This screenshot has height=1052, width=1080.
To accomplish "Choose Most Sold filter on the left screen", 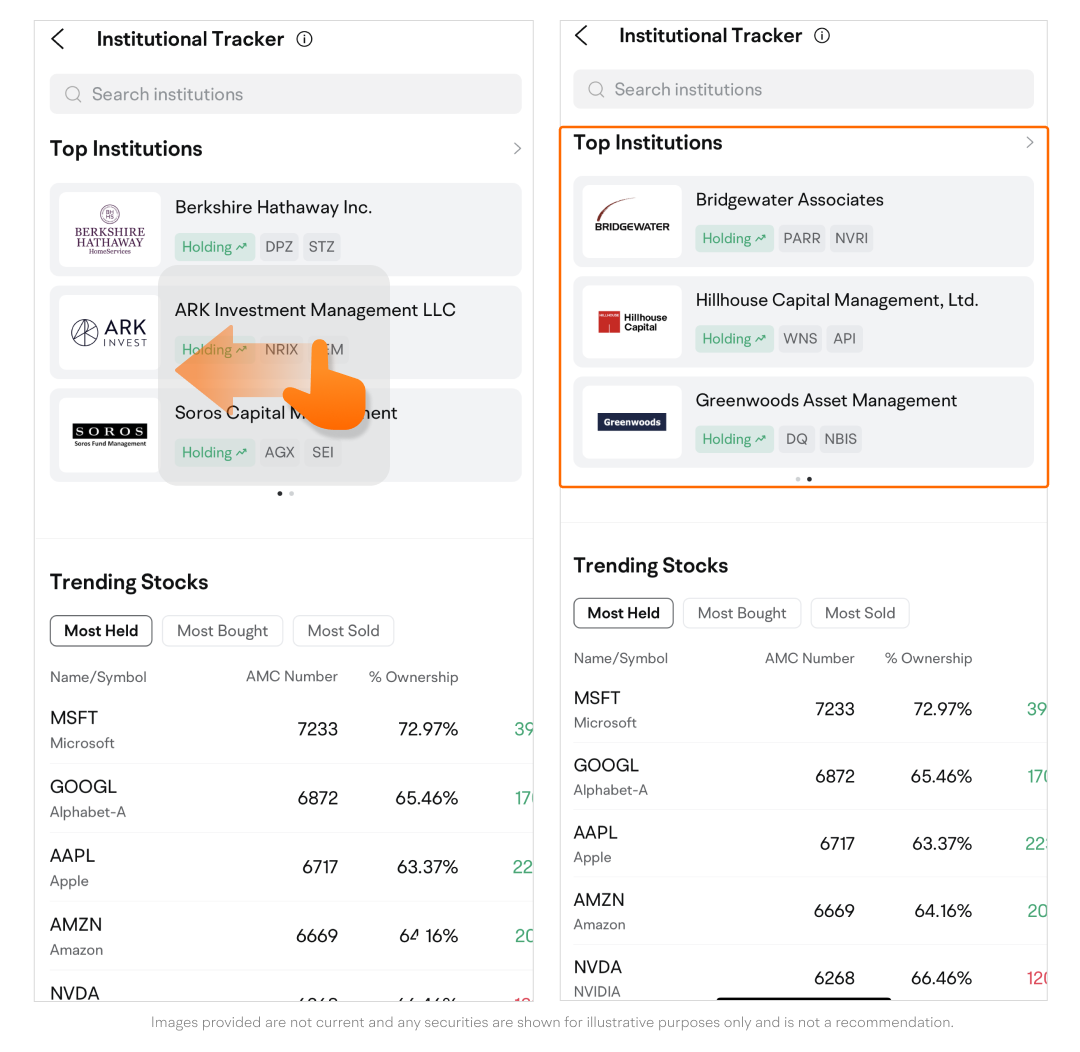I will point(343,631).
